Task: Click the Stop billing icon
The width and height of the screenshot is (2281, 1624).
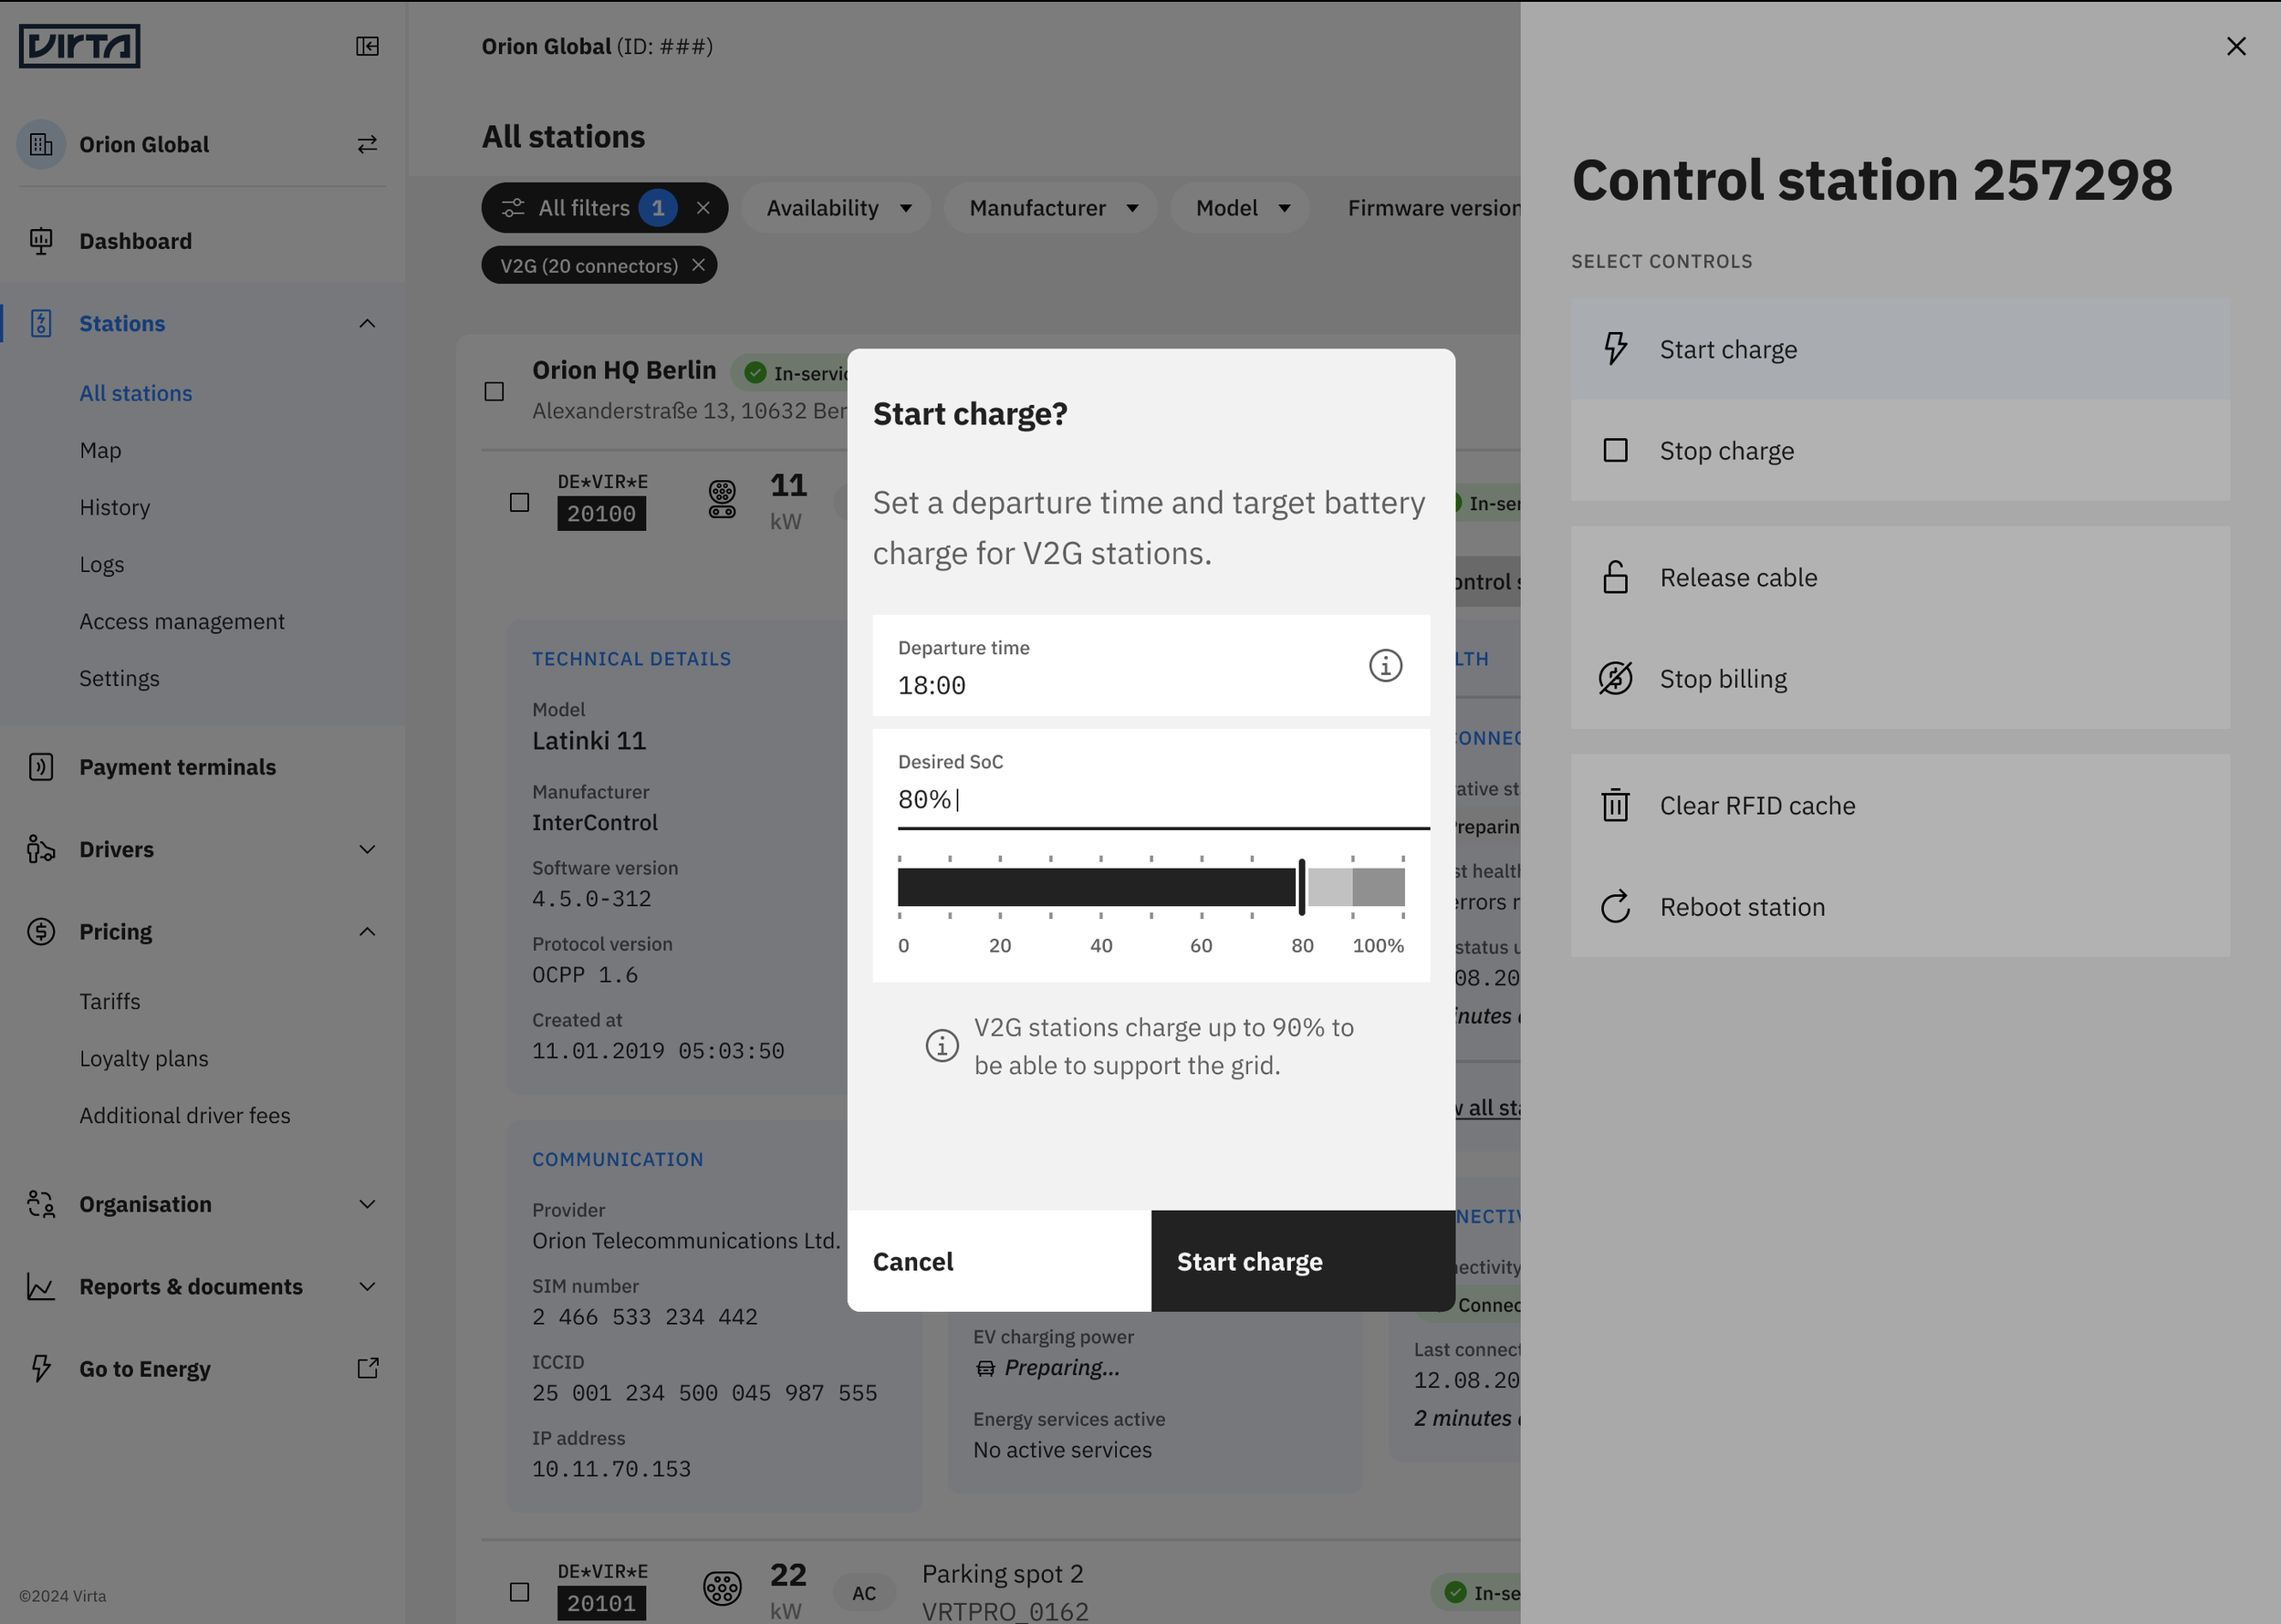Action: [x=1615, y=679]
